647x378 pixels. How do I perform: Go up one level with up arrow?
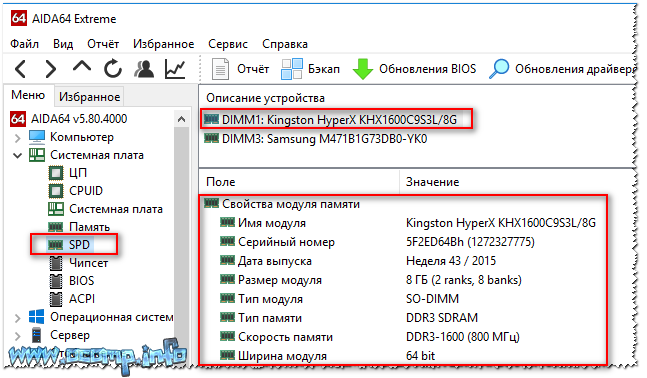82,67
